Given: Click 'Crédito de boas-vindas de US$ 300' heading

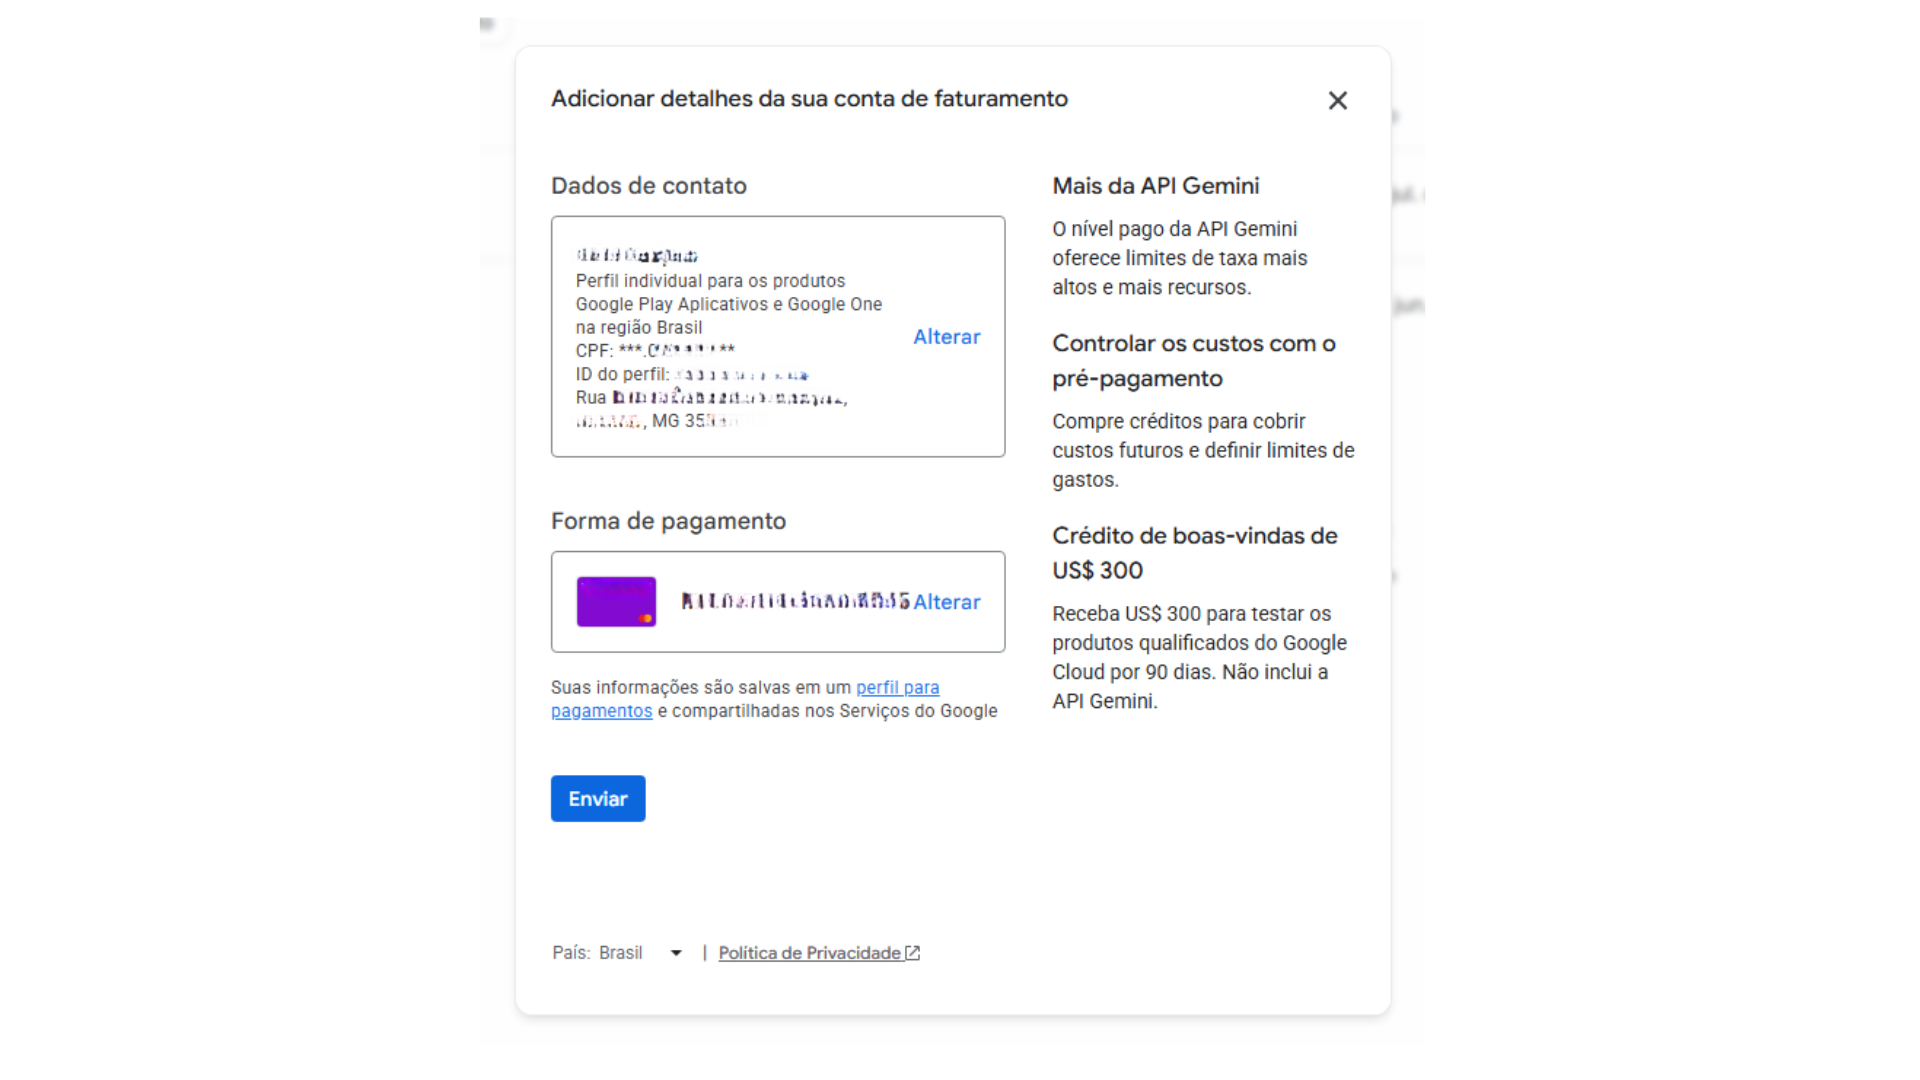Looking at the screenshot, I should pos(1195,553).
